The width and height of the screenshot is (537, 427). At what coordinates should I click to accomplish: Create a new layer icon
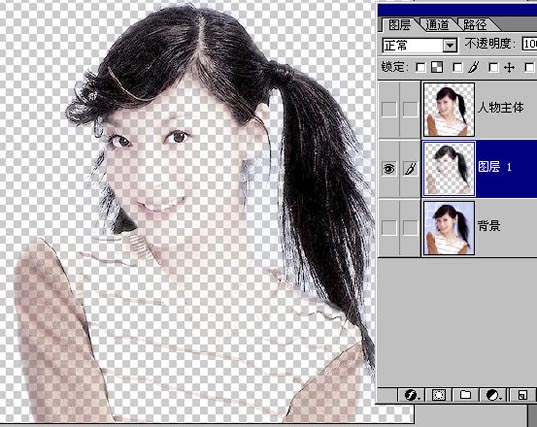tap(523, 395)
